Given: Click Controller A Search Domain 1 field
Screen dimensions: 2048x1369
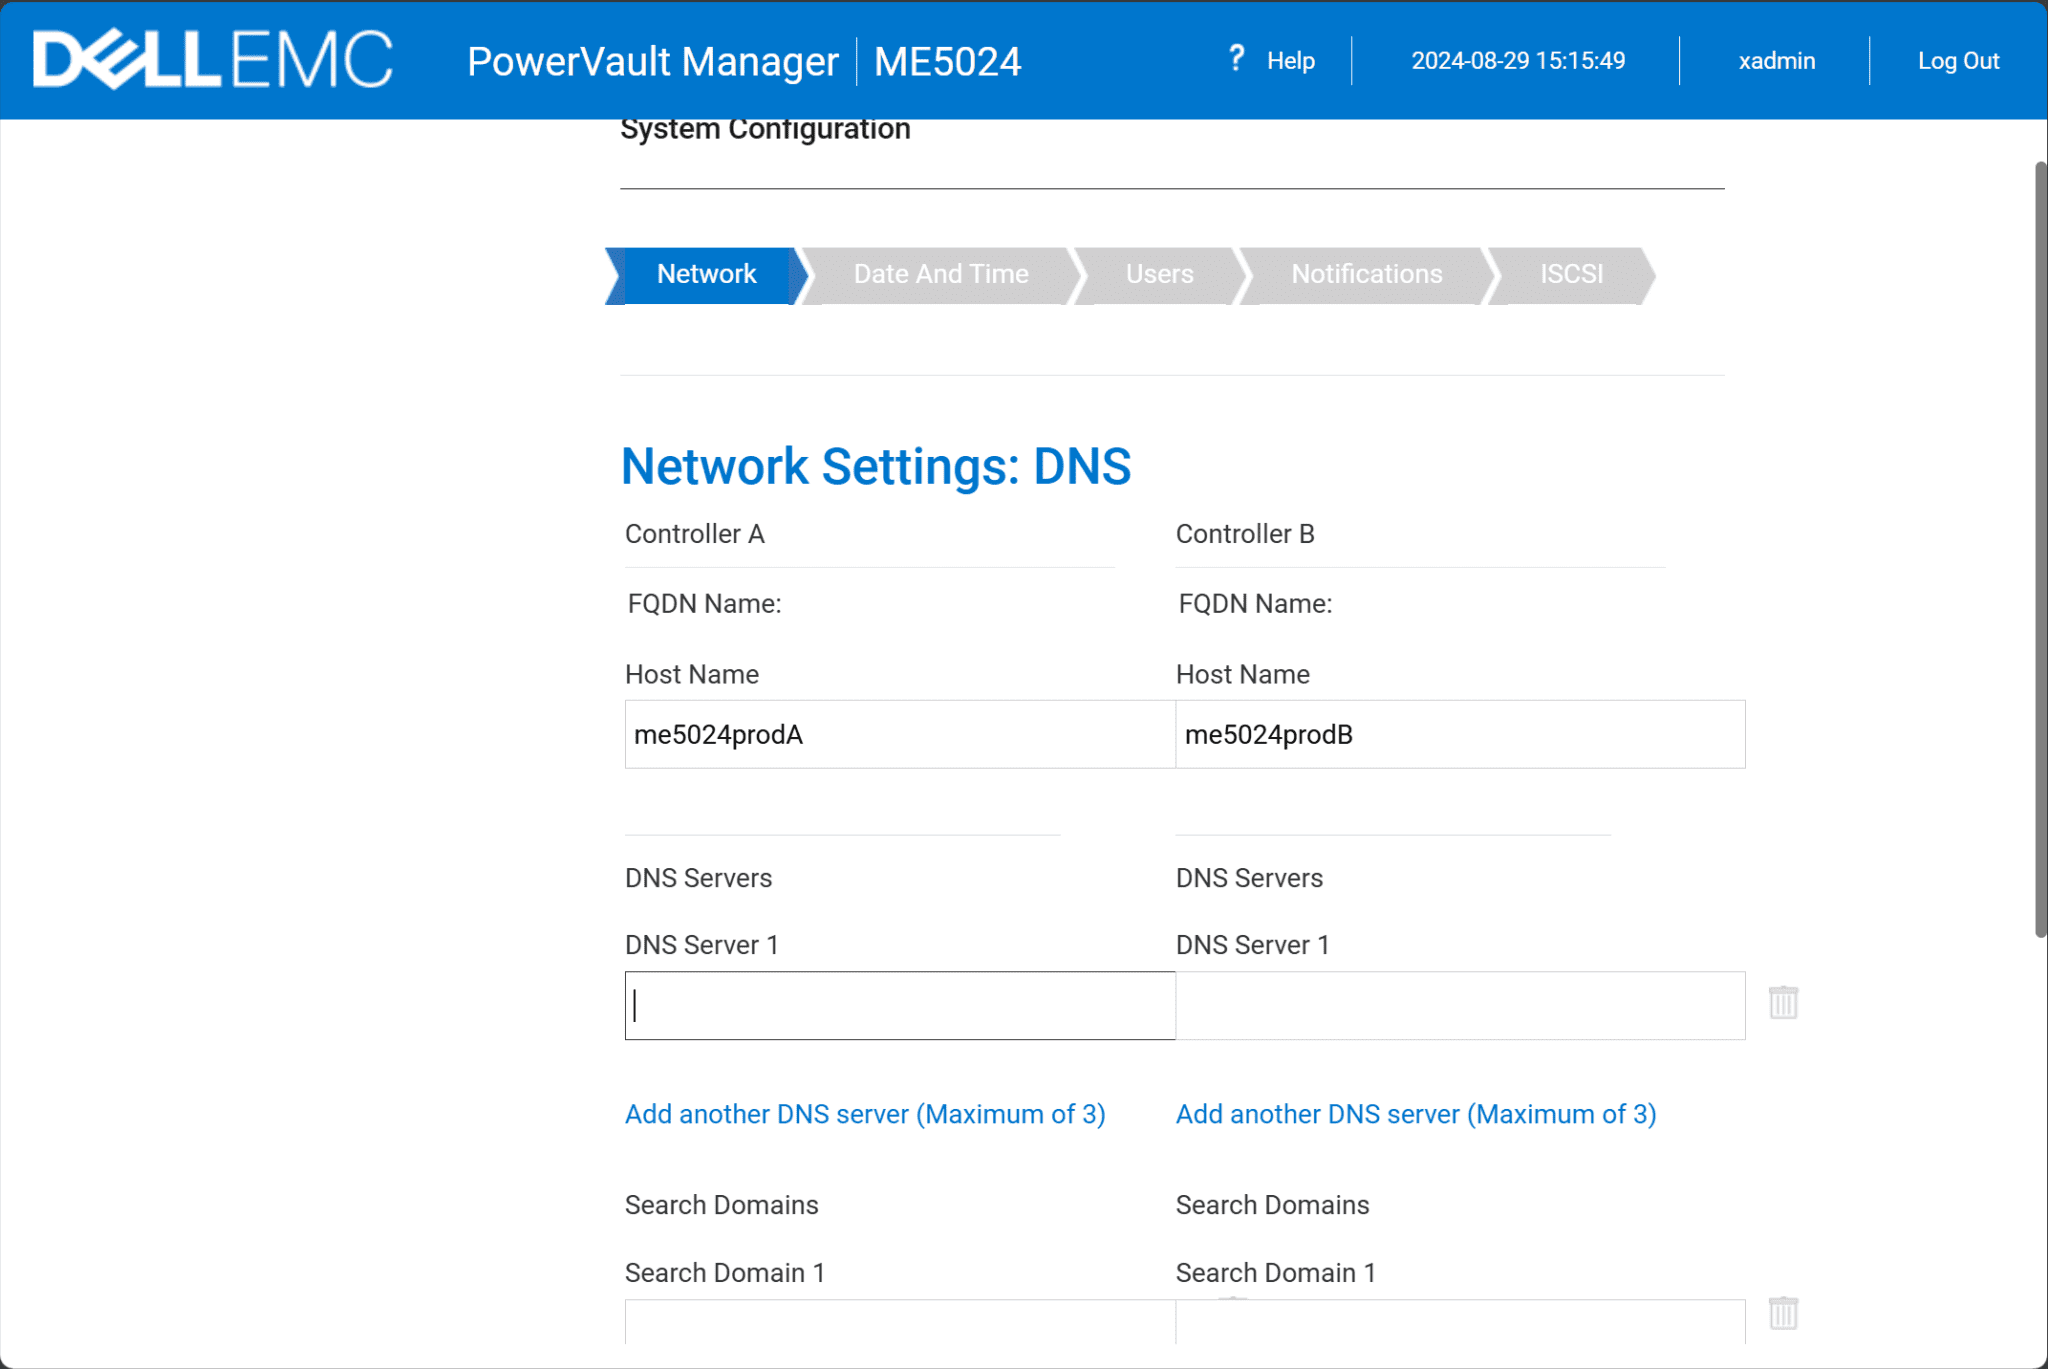Looking at the screenshot, I should 899,1322.
